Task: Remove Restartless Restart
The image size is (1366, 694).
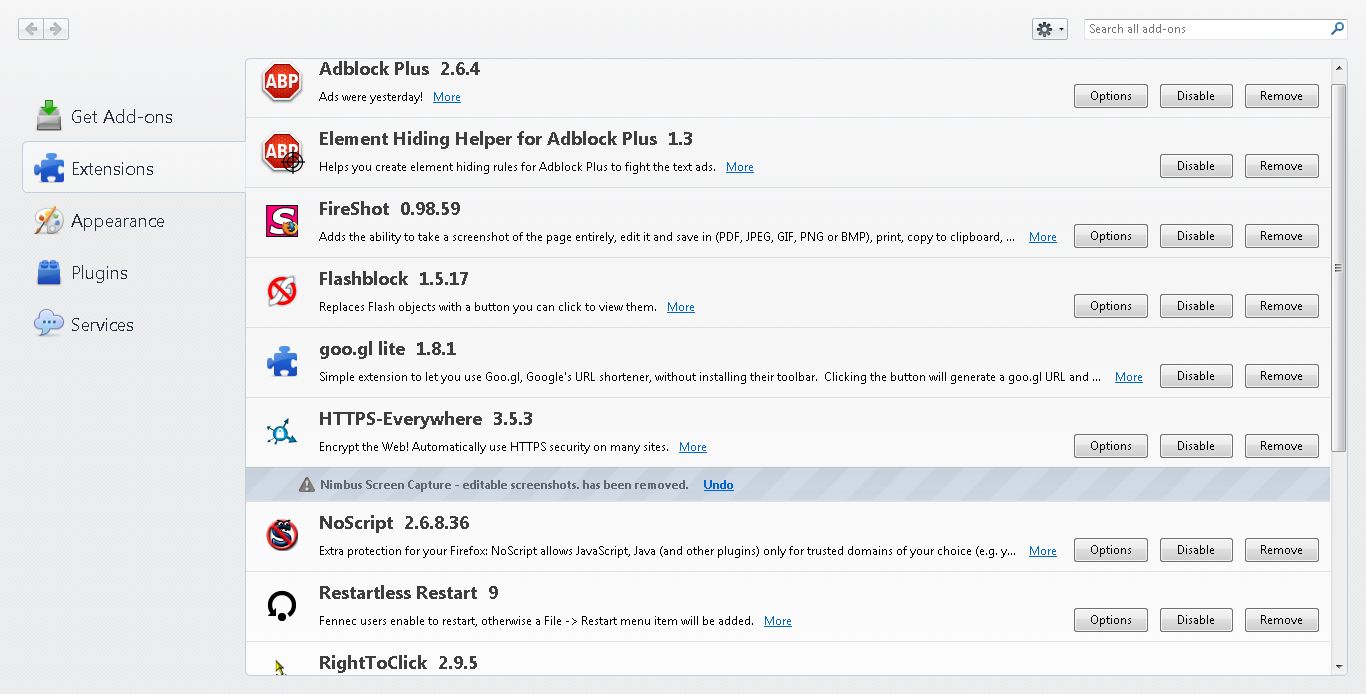Action: click(1282, 620)
